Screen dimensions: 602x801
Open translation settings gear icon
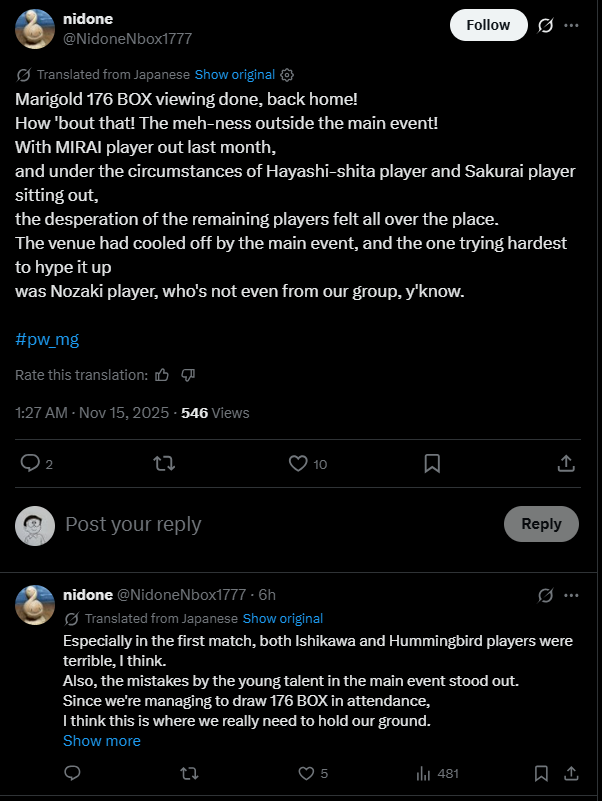pyautogui.click(x=287, y=75)
